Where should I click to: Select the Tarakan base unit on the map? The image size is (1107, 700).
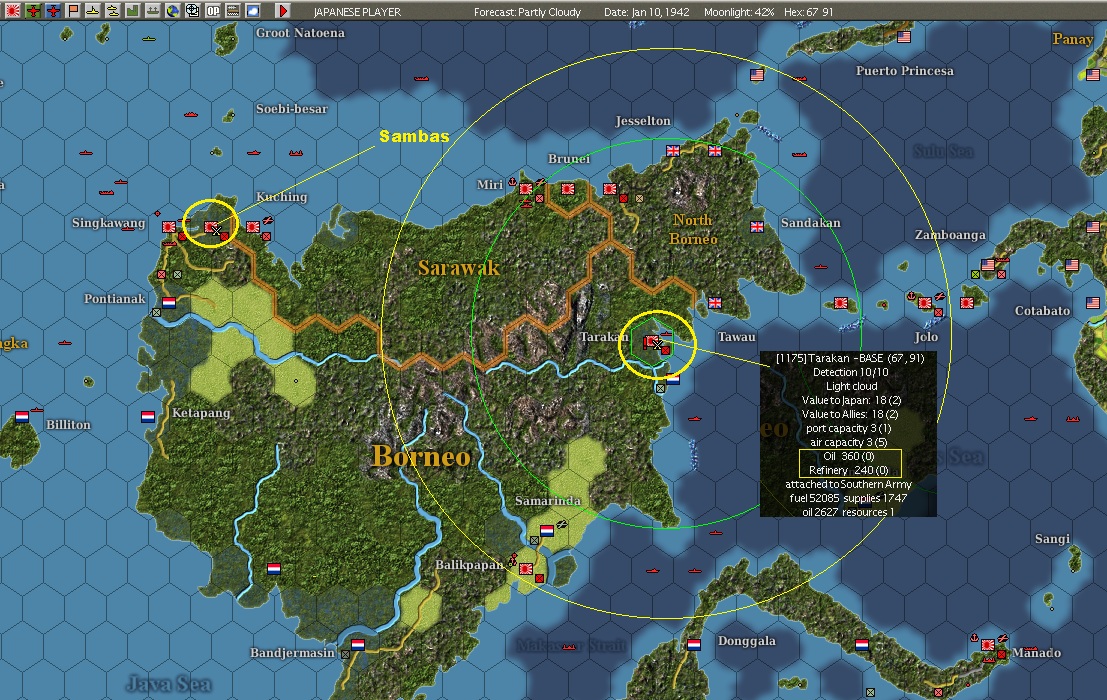click(x=650, y=342)
